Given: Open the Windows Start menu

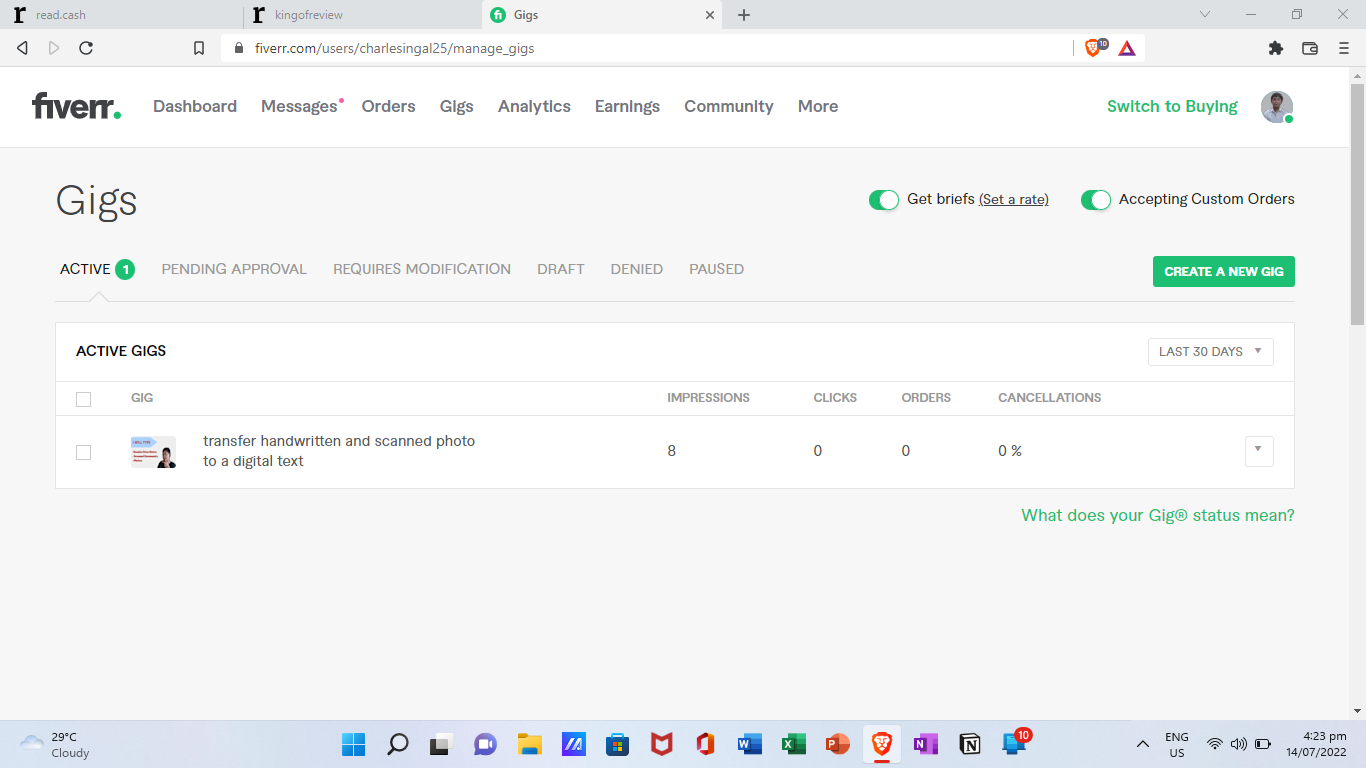Looking at the screenshot, I should click(x=354, y=744).
